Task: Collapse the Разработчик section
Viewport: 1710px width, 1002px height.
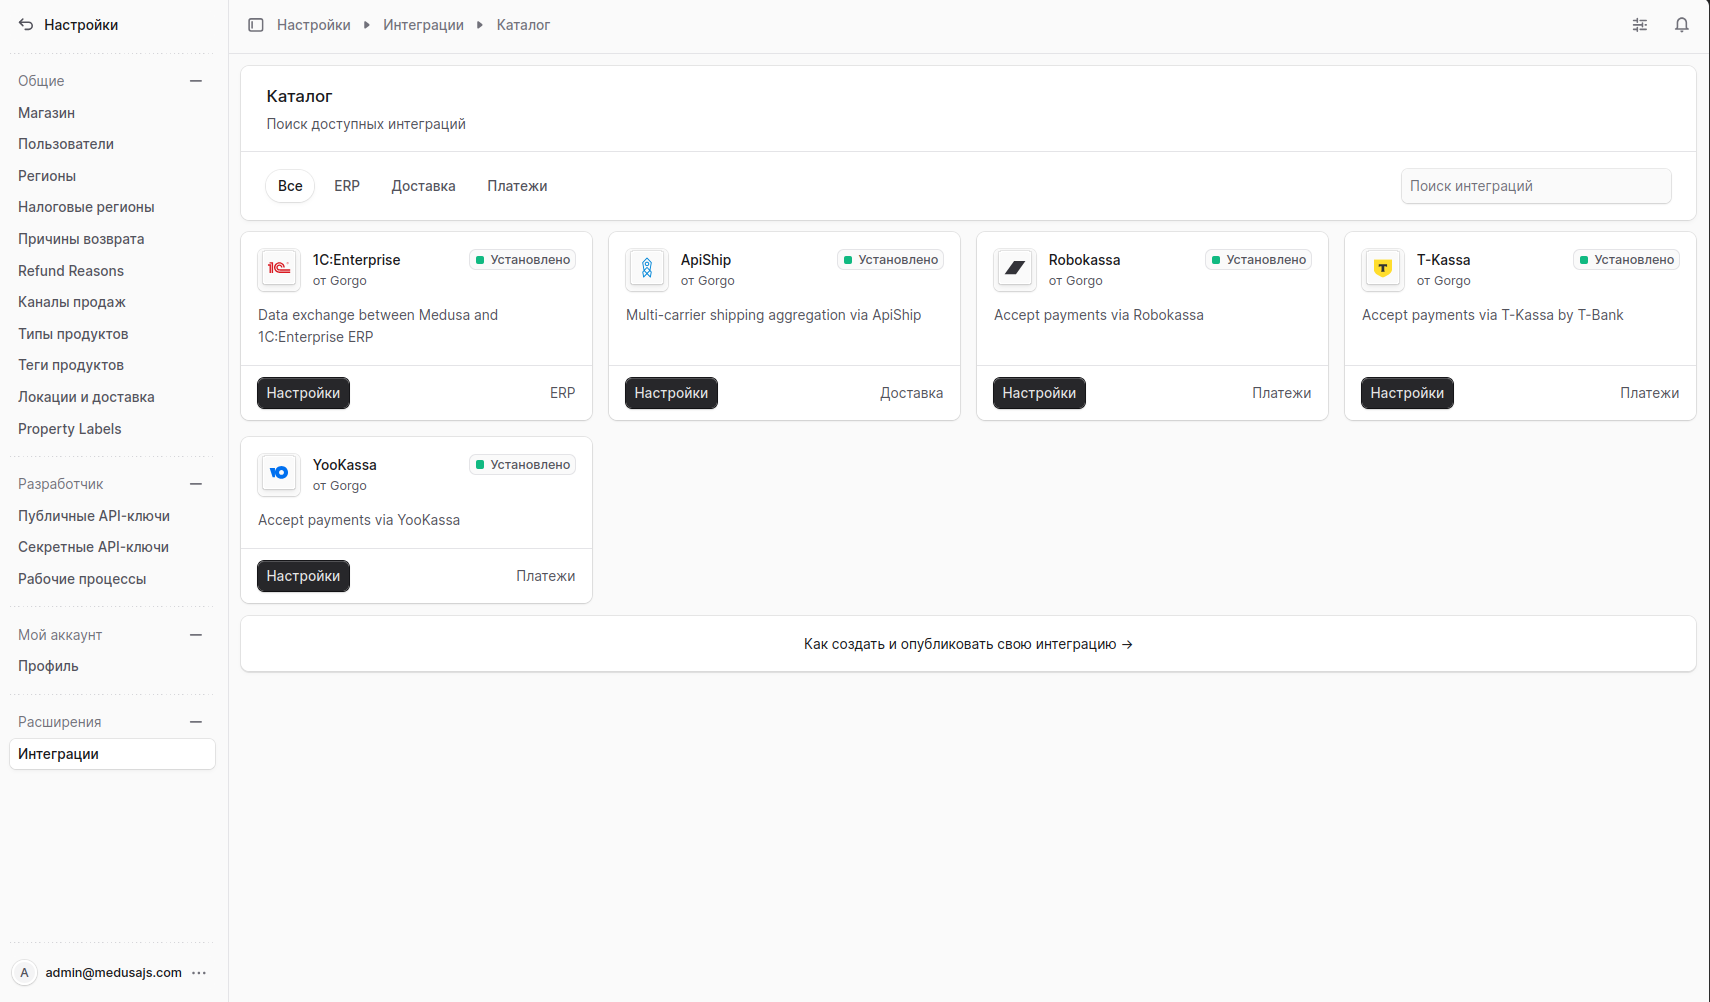Action: (x=196, y=484)
